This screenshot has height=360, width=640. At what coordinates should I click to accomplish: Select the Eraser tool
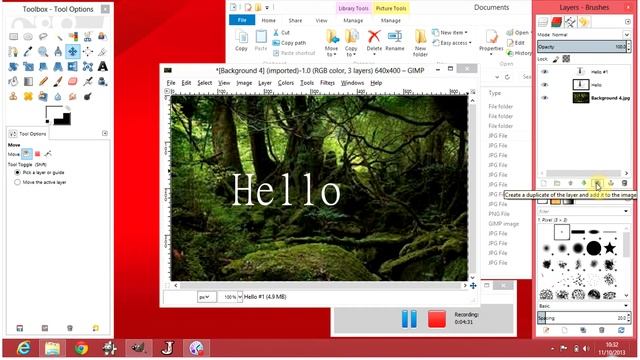(x=73, y=82)
